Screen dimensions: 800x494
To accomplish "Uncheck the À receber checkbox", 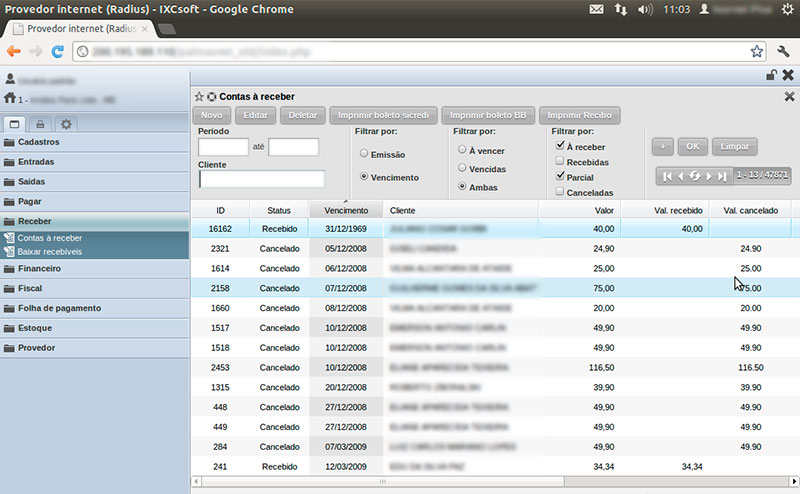I will (560, 145).
